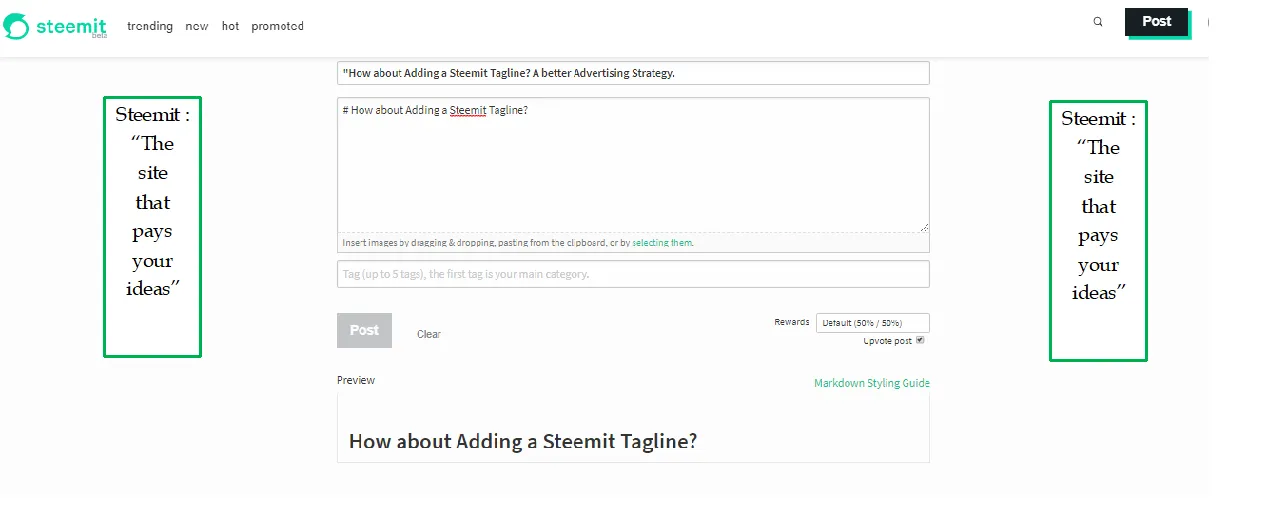Open the promoted posts feed
Image resolution: width=1271 pixels, height=521 pixels.
[277, 26]
